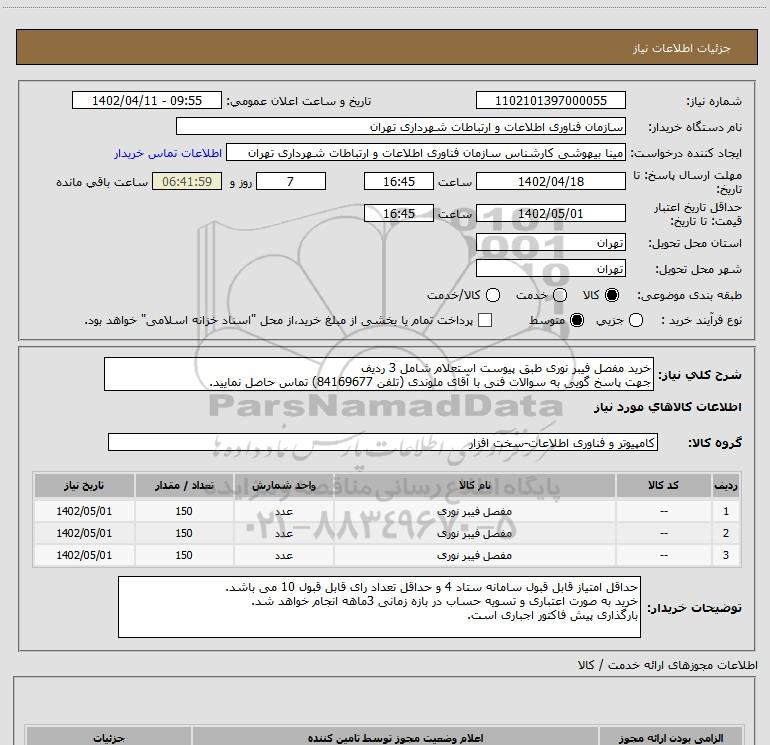
Task: Open buyer contact information link
Action: coord(168,153)
